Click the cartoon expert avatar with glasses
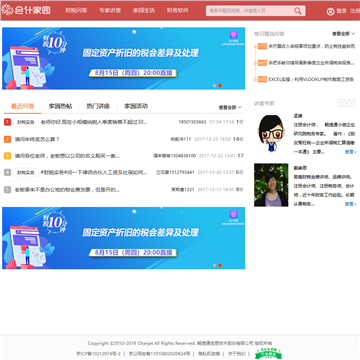Screen dimensions: 360x360 [271, 134]
